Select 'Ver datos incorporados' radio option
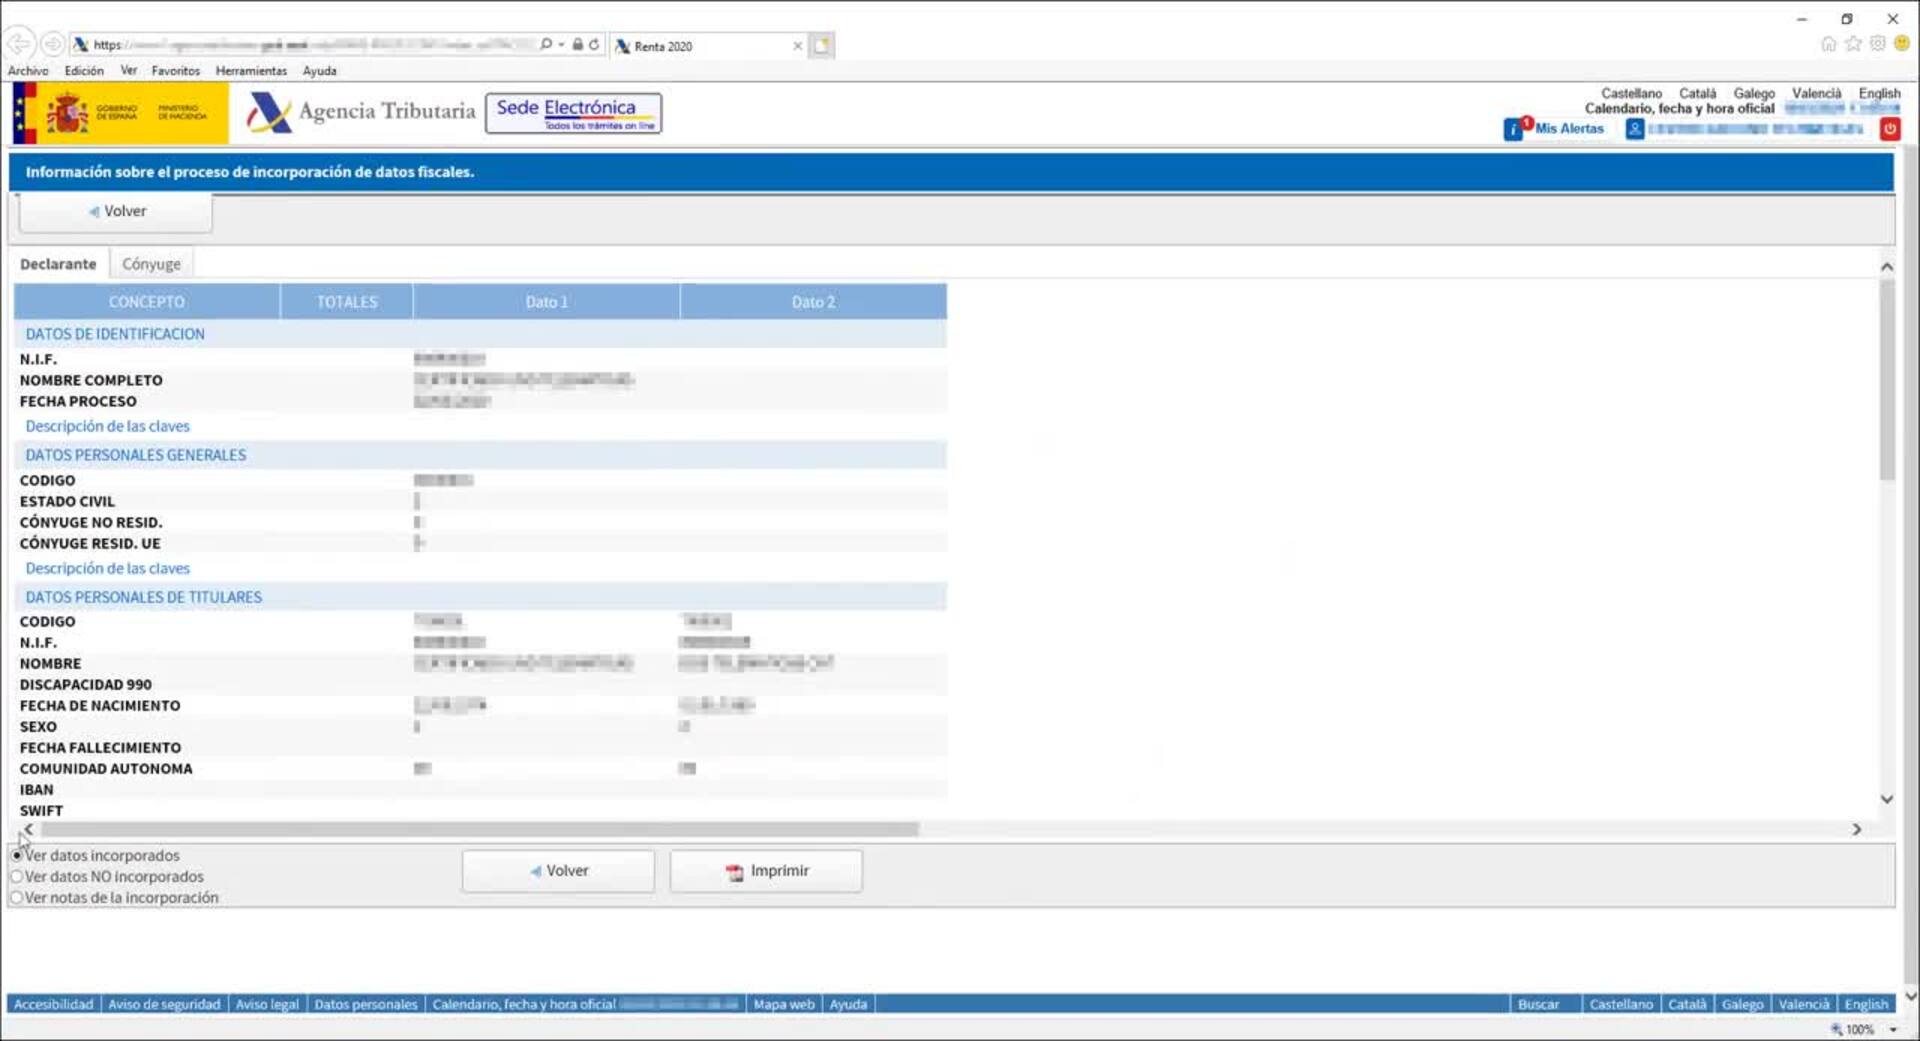1920x1041 pixels. tap(17, 856)
